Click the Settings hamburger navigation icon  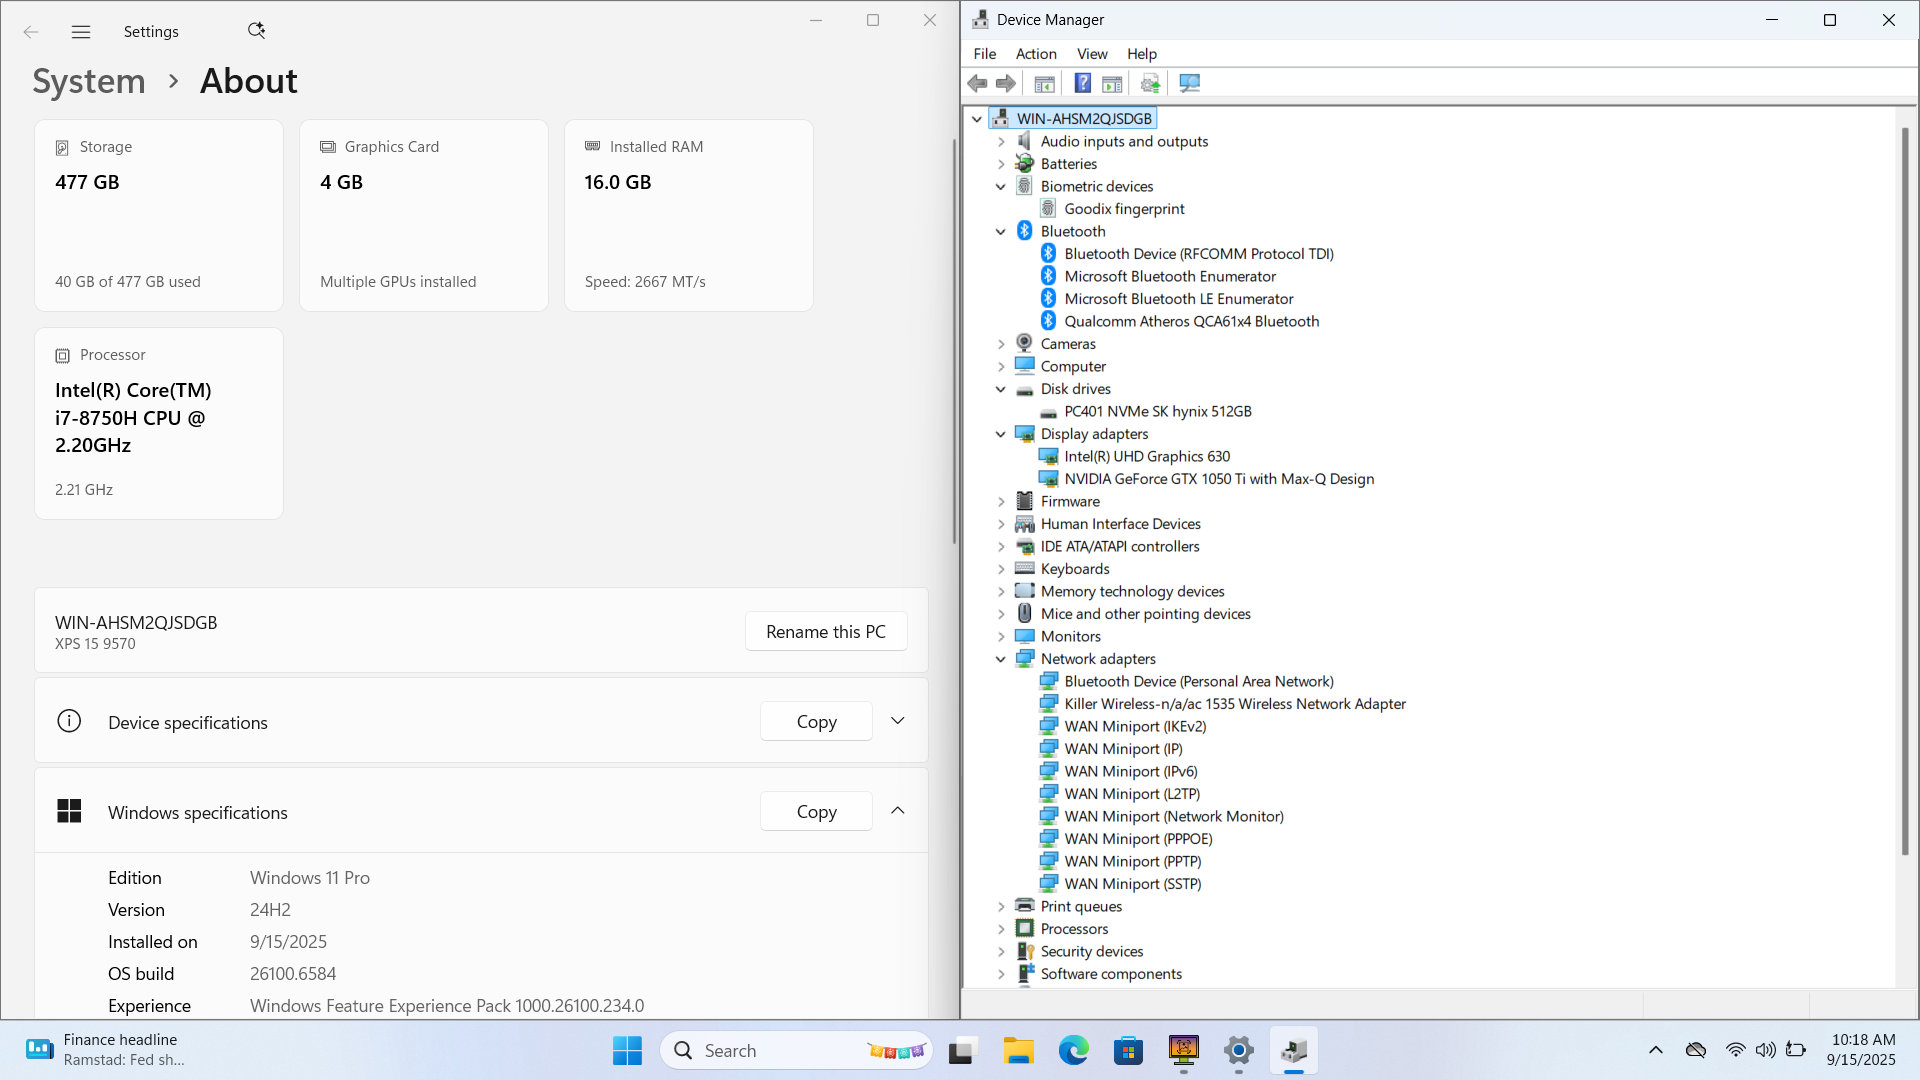pyautogui.click(x=81, y=32)
